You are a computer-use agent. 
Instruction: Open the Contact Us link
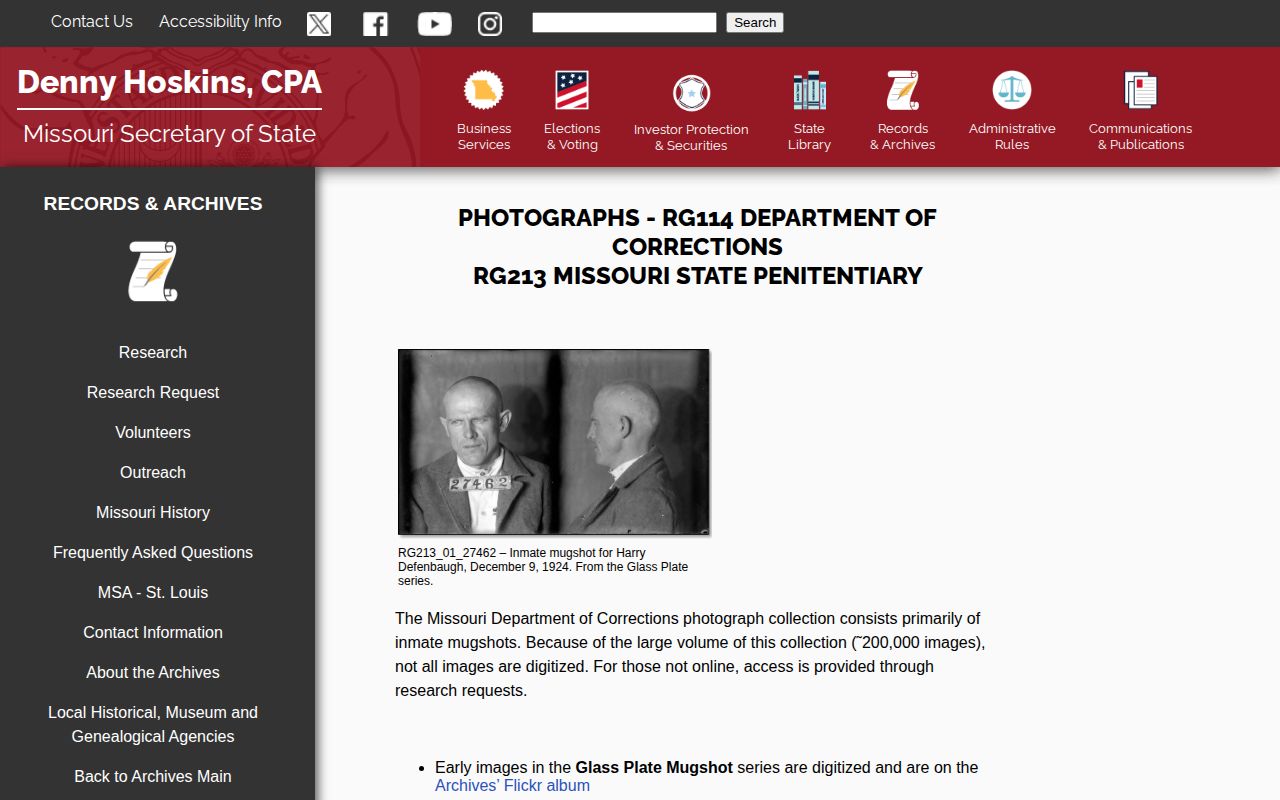coord(92,21)
